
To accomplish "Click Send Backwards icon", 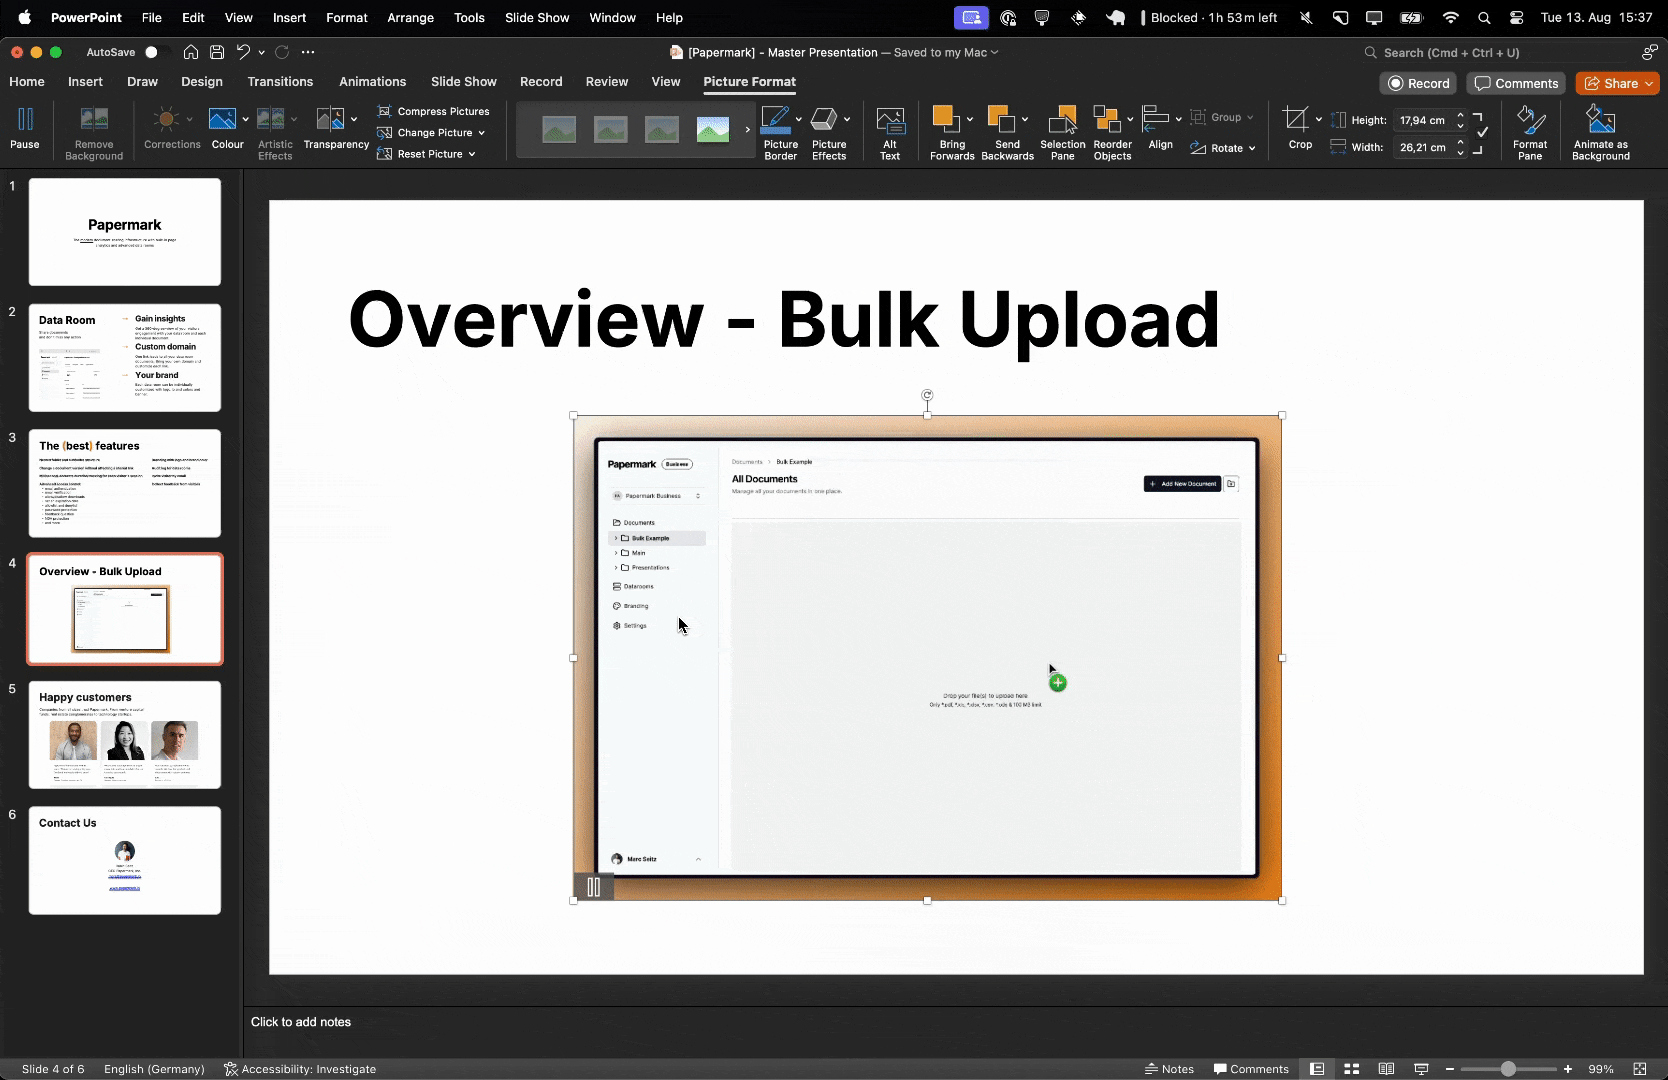I will pos(1001,119).
